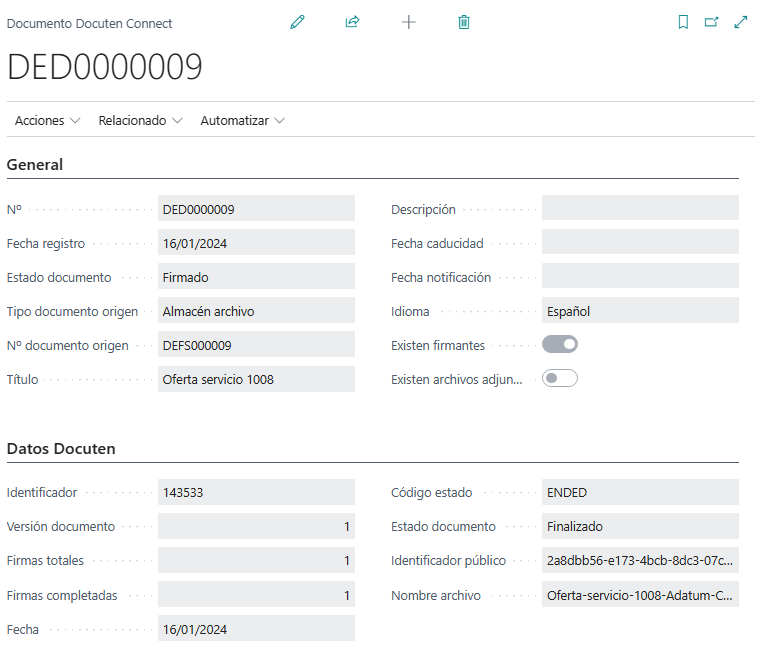Toggle the Existen firmantes switch

click(560, 345)
